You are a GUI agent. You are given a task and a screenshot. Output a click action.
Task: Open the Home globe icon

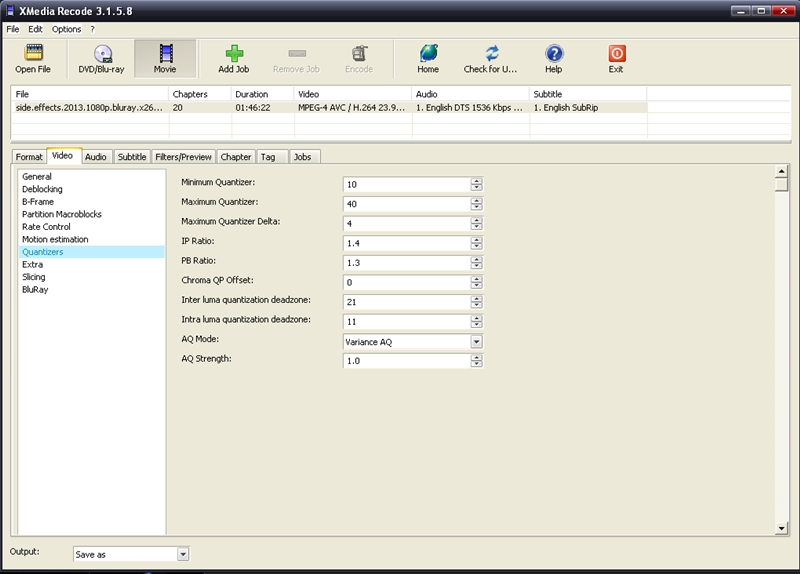(x=429, y=53)
